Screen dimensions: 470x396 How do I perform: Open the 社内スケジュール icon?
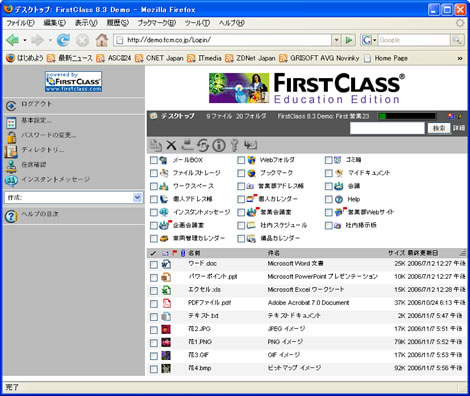coord(251,225)
